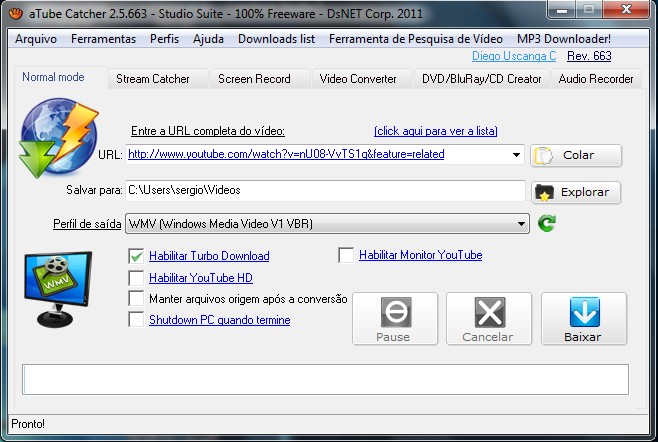Click the globe with lightning download logo
The image size is (658, 442).
point(58,137)
